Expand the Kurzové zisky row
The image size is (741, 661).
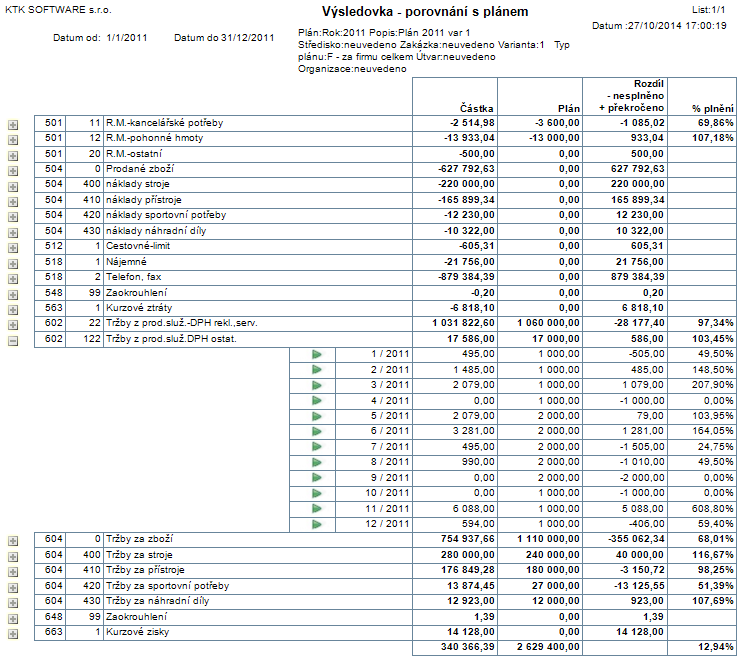click(x=13, y=634)
